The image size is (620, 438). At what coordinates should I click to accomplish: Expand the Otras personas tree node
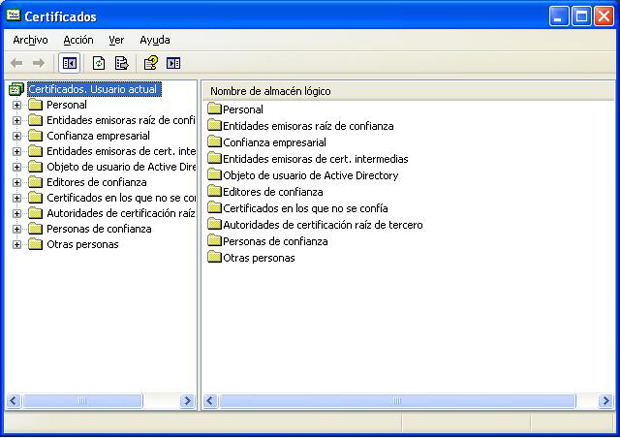17,245
